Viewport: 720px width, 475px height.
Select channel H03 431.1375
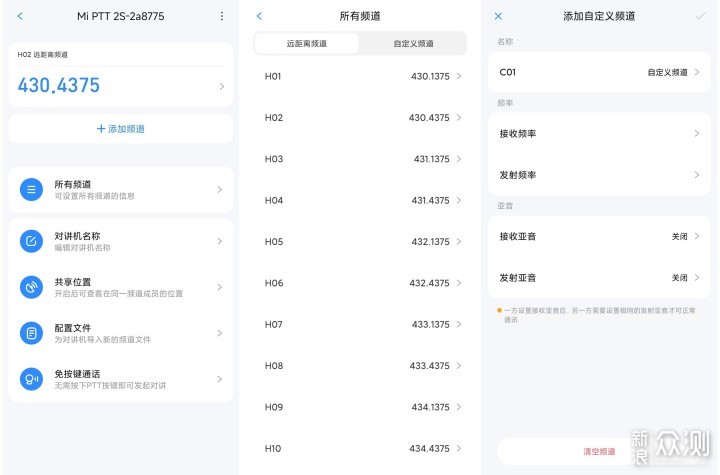(360, 159)
